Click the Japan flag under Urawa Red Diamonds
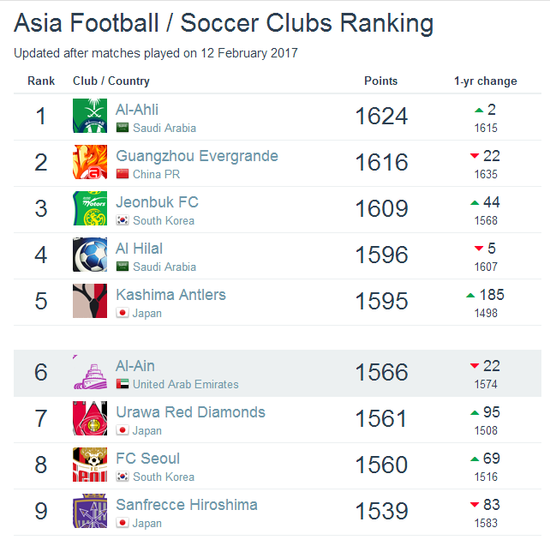Screen dimensions: 550x540 point(122,430)
